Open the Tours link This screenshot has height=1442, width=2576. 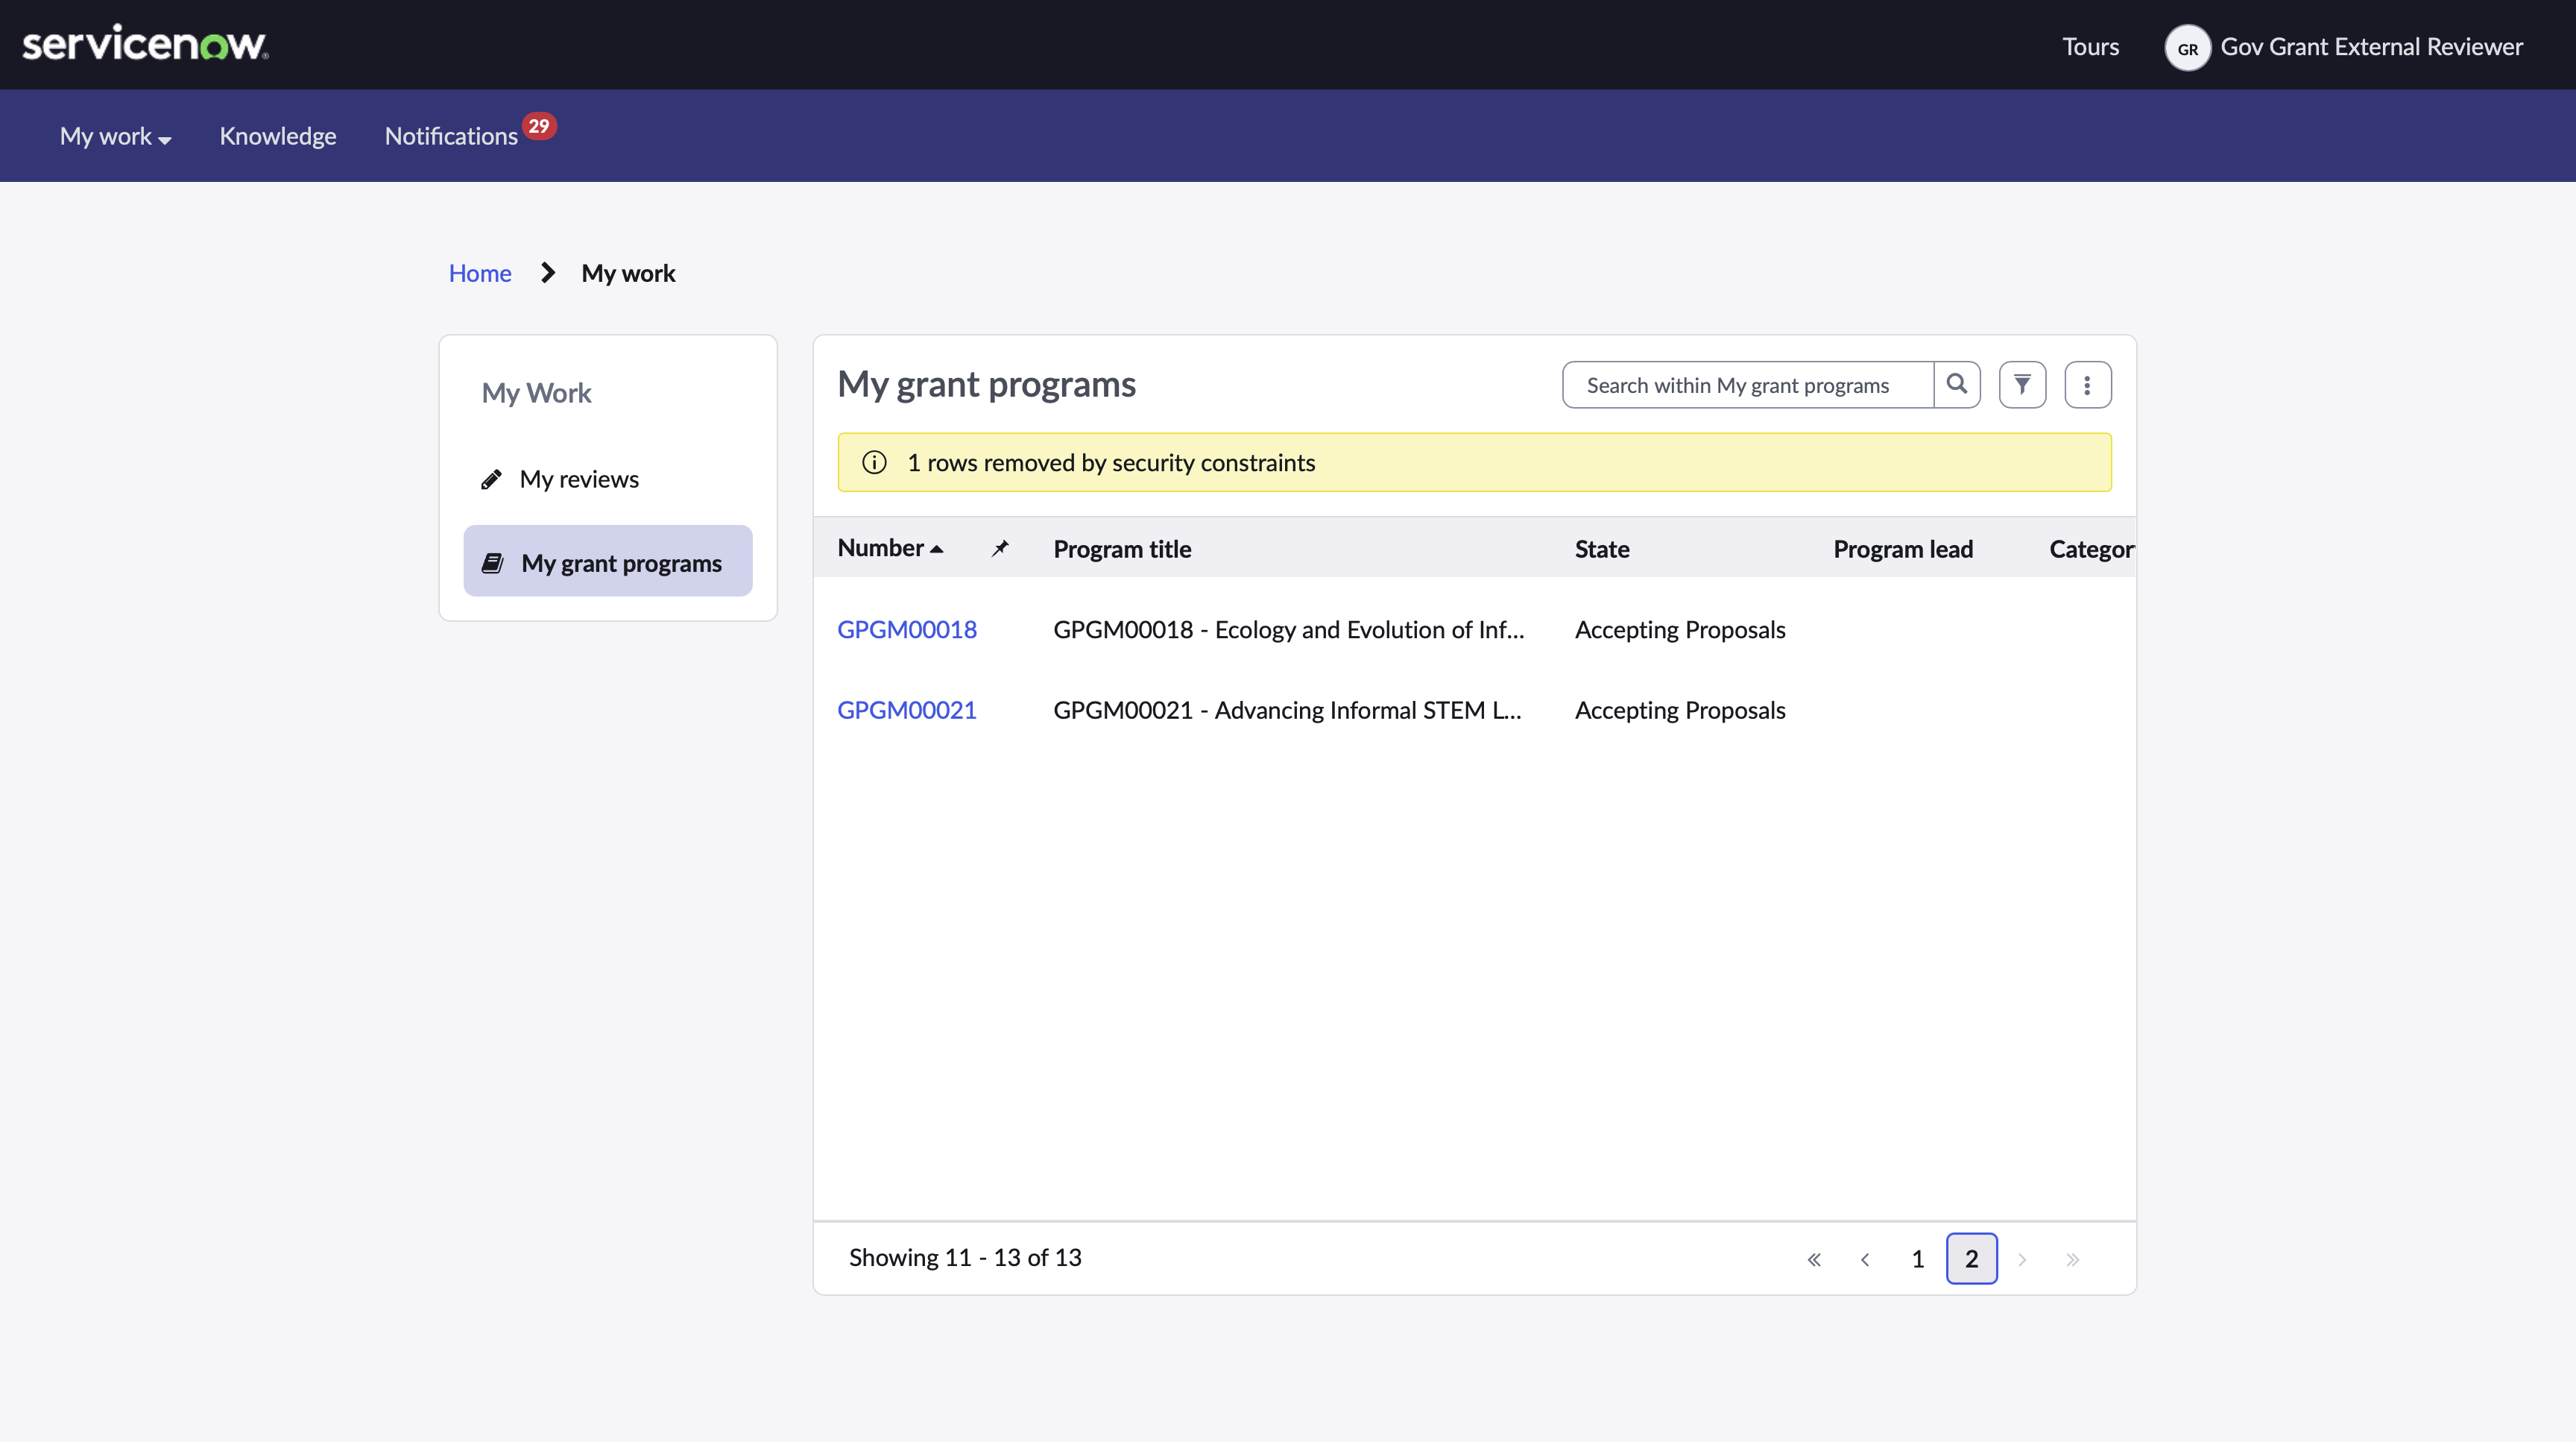click(x=2090, y=46)
